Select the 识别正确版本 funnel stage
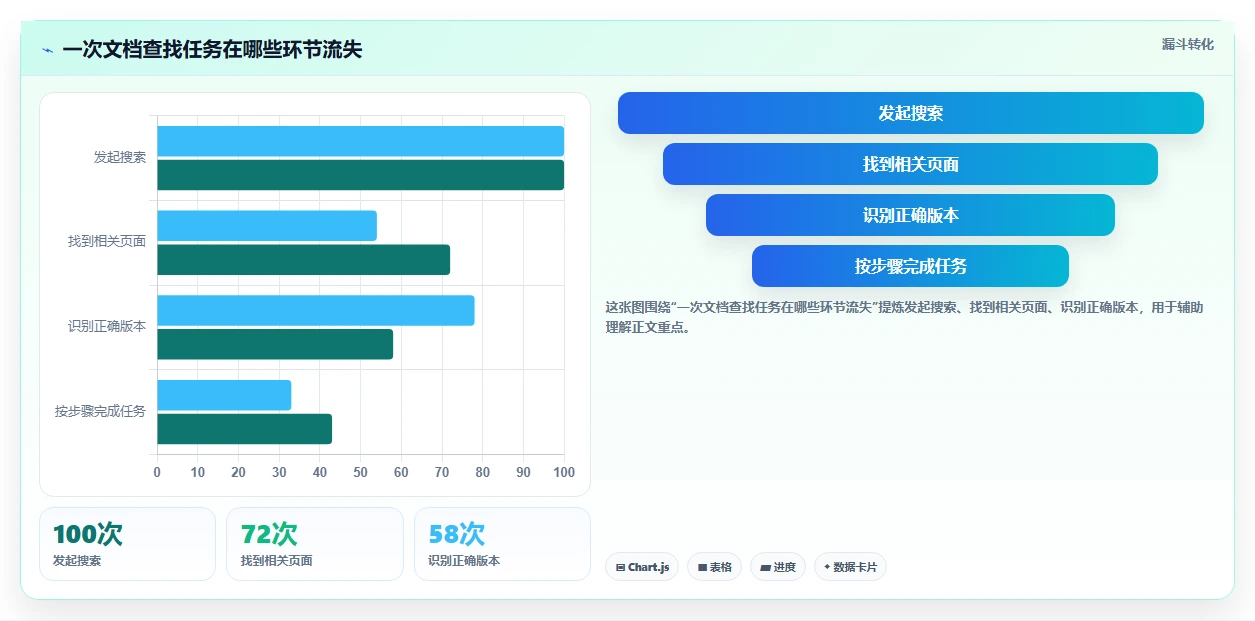 [910, 215]
